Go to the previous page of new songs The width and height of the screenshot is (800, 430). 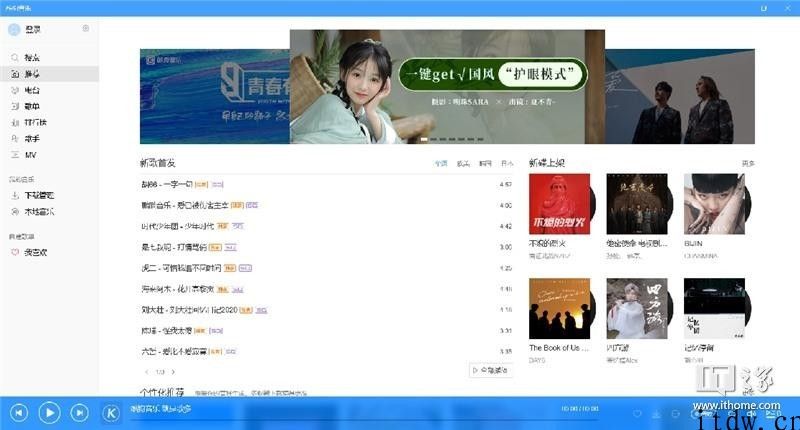[147, 372]
